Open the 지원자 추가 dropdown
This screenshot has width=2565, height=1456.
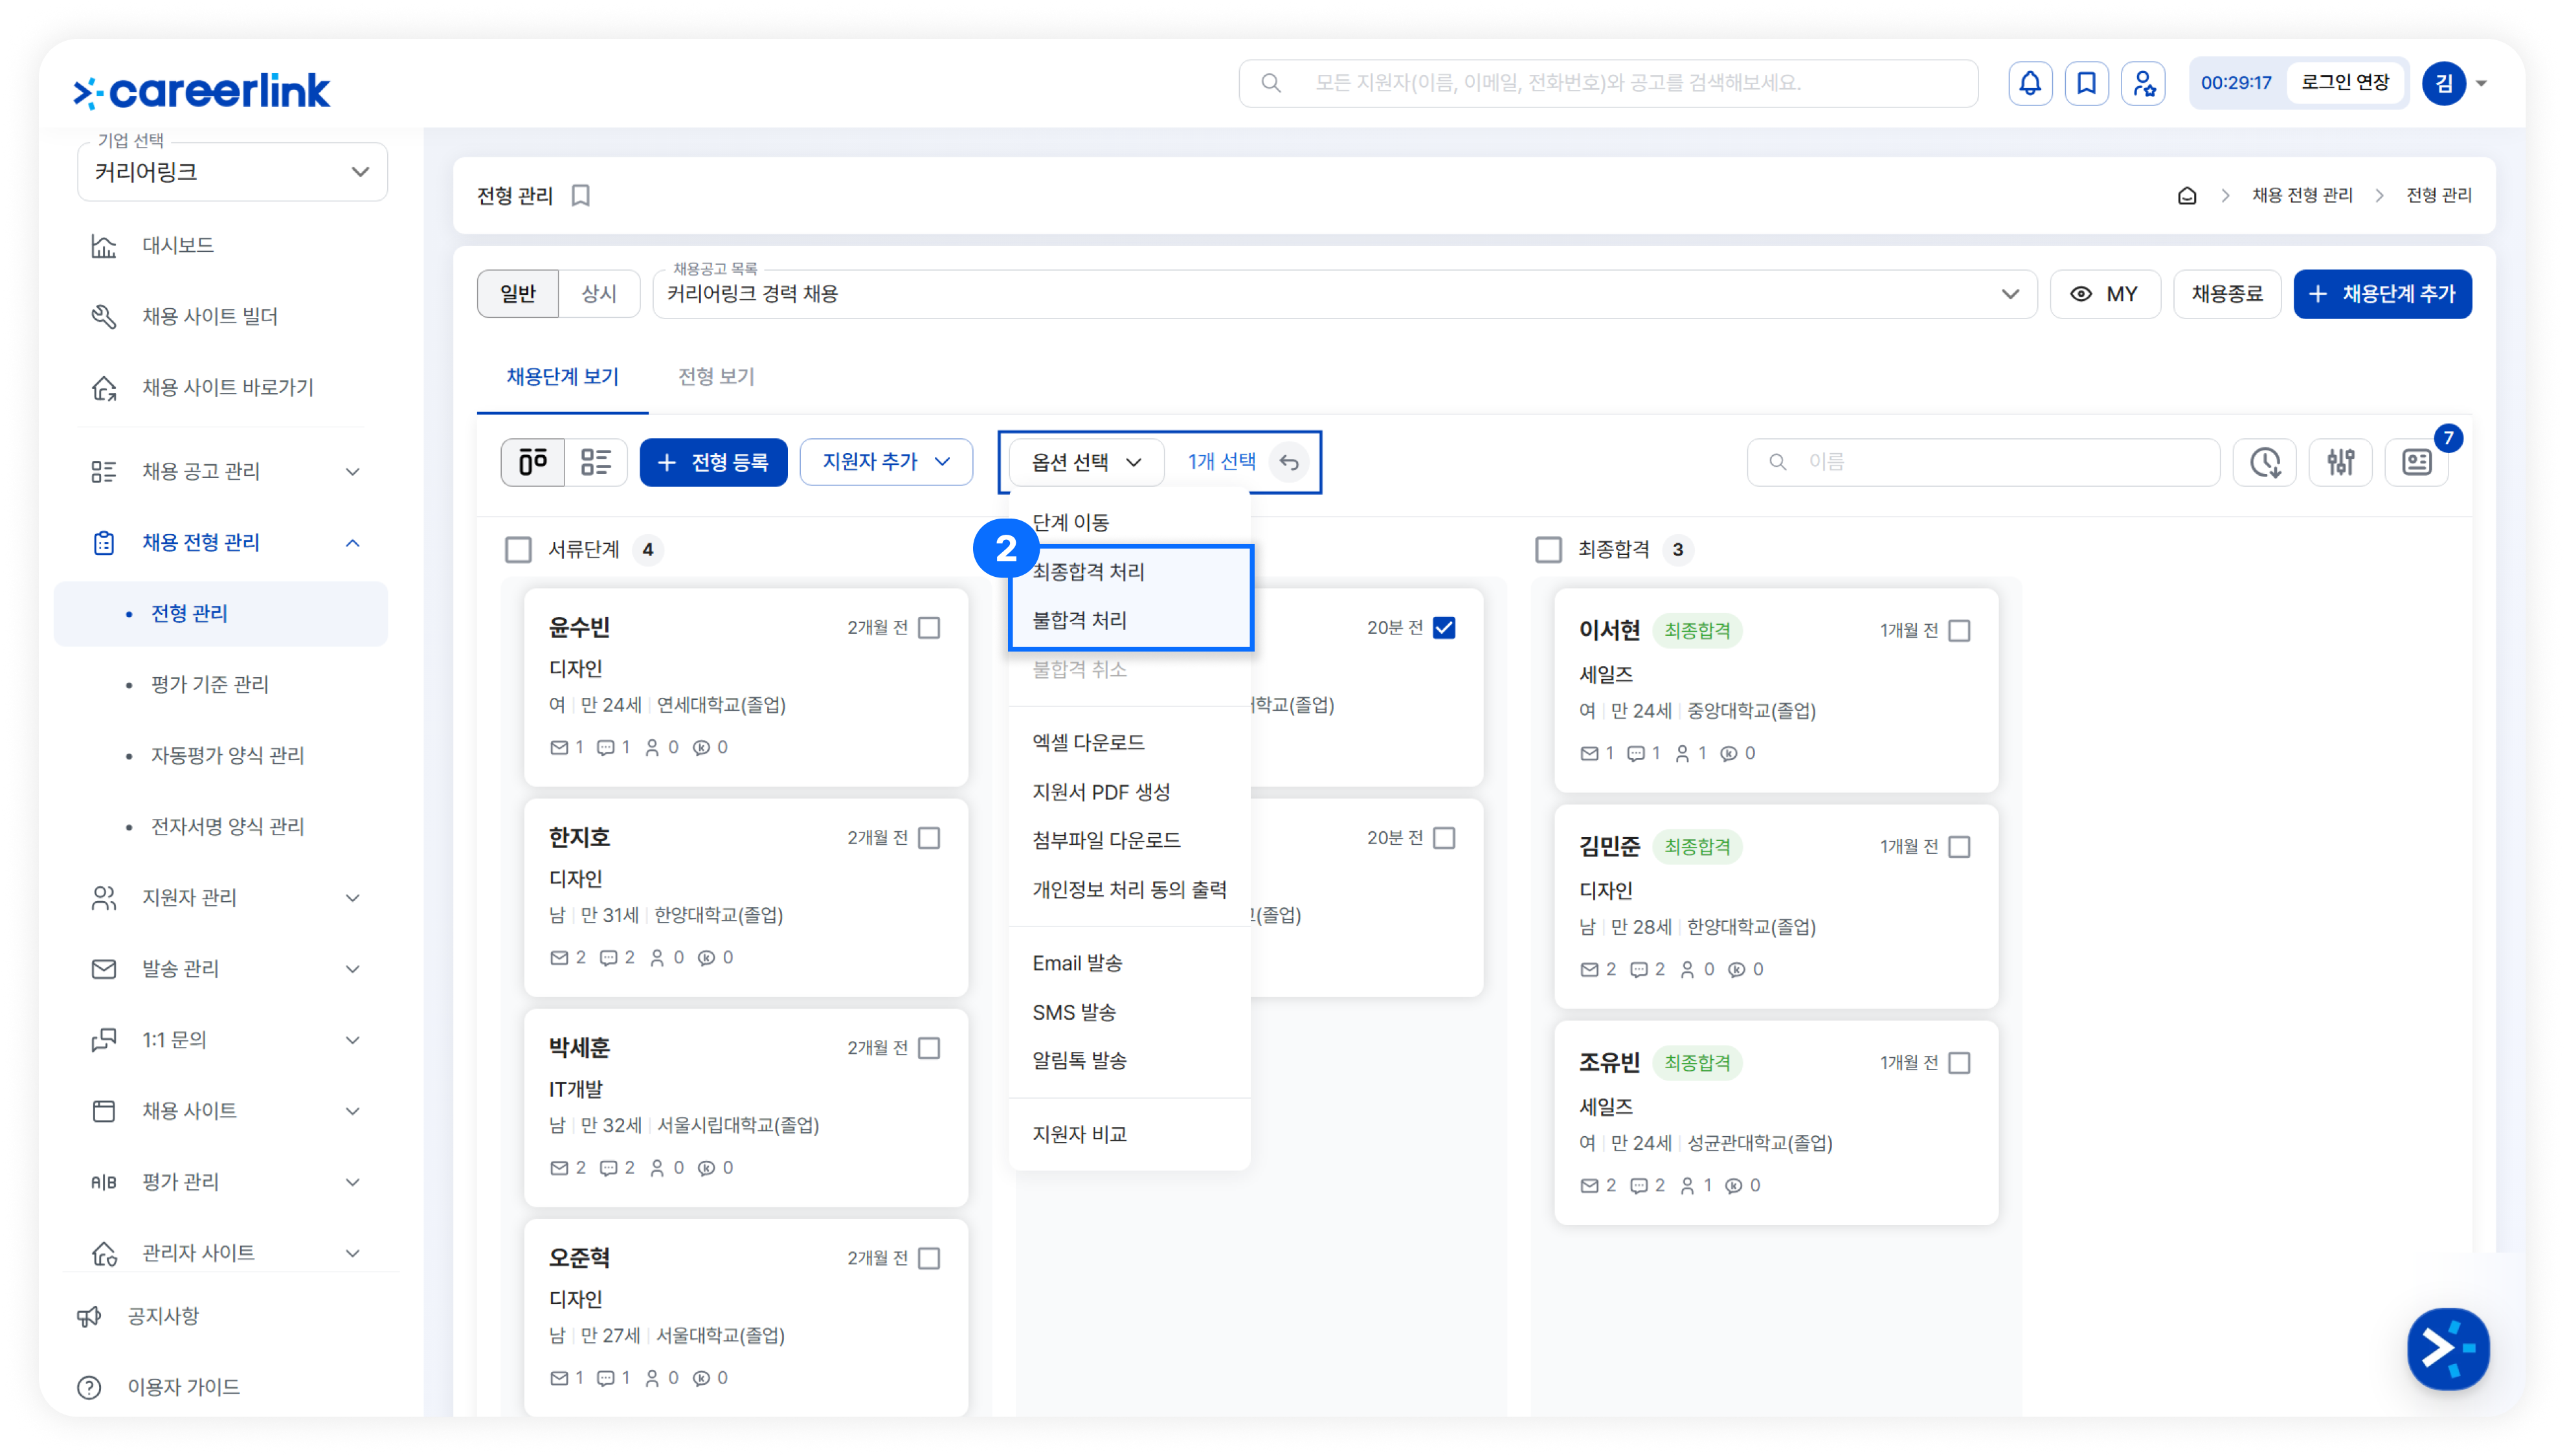coord(886,462)
